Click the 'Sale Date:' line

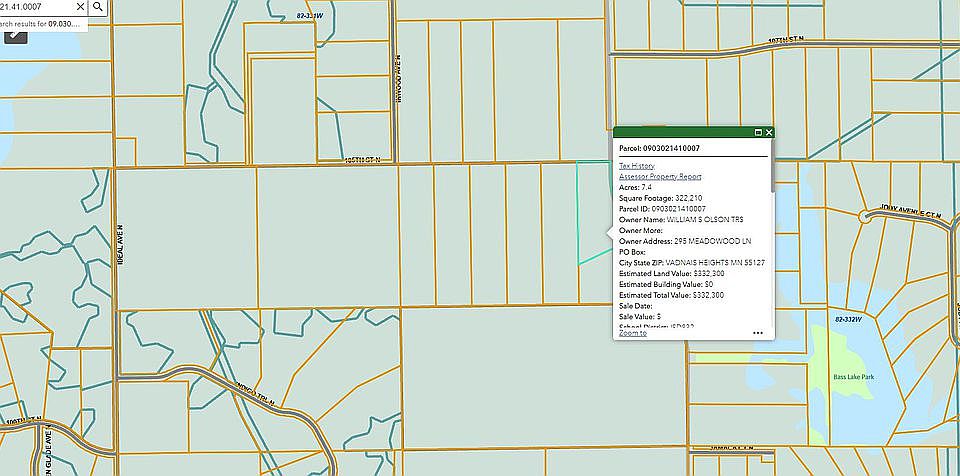coord(636,306)
